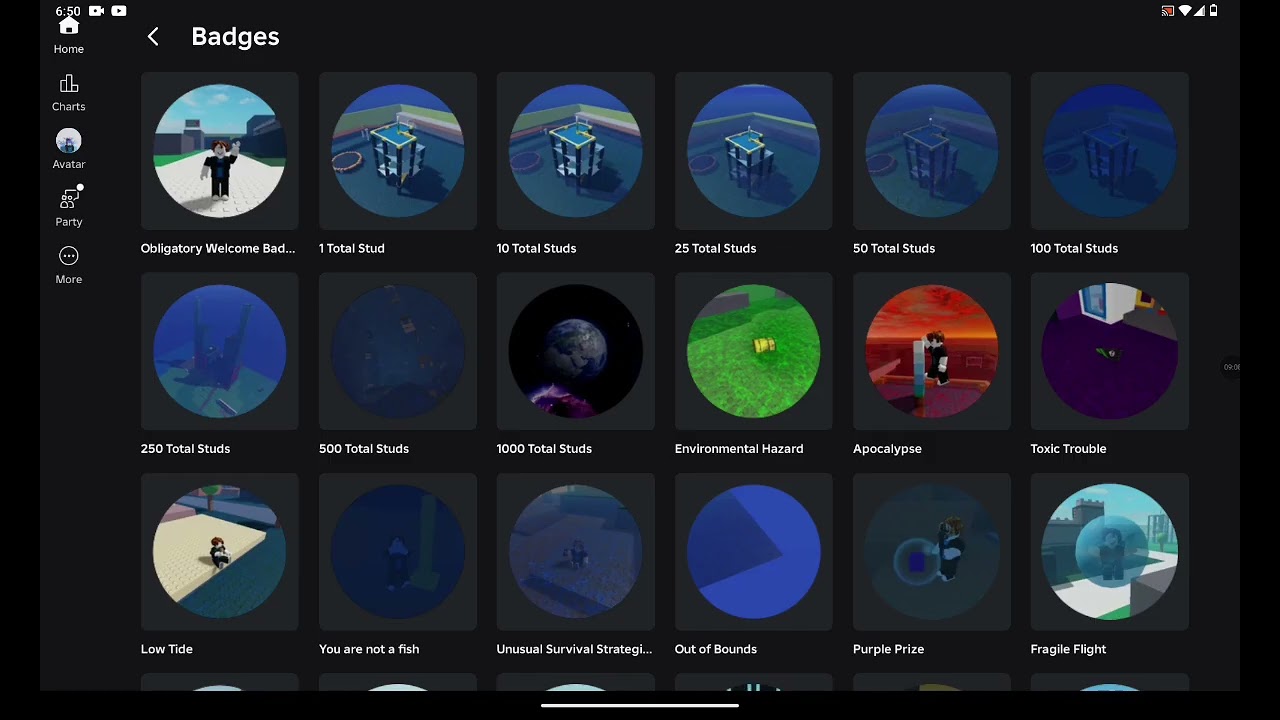1280x720 pixels.
Task: Click the "Out of Bounds" label text
Action: (x=716, y=649)
